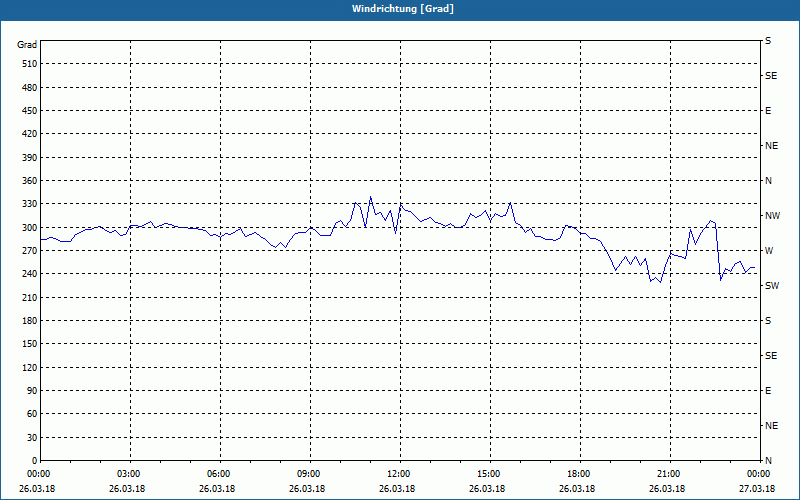
Task: Click the 120 y-axis tick label
Action: pyautogui.click(x=30, y=368)
